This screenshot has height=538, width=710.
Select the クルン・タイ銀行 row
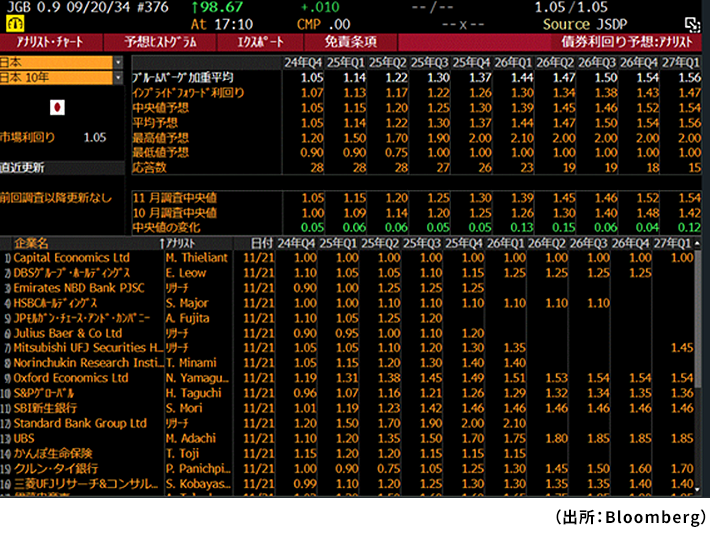click(x=347, y=468)
